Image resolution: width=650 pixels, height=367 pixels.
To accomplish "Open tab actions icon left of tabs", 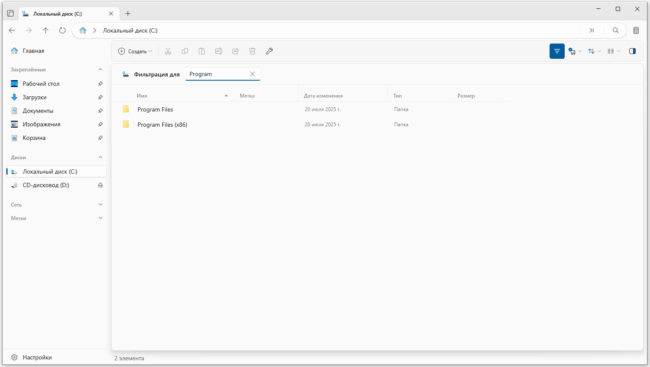I will [x=10, y=14].
